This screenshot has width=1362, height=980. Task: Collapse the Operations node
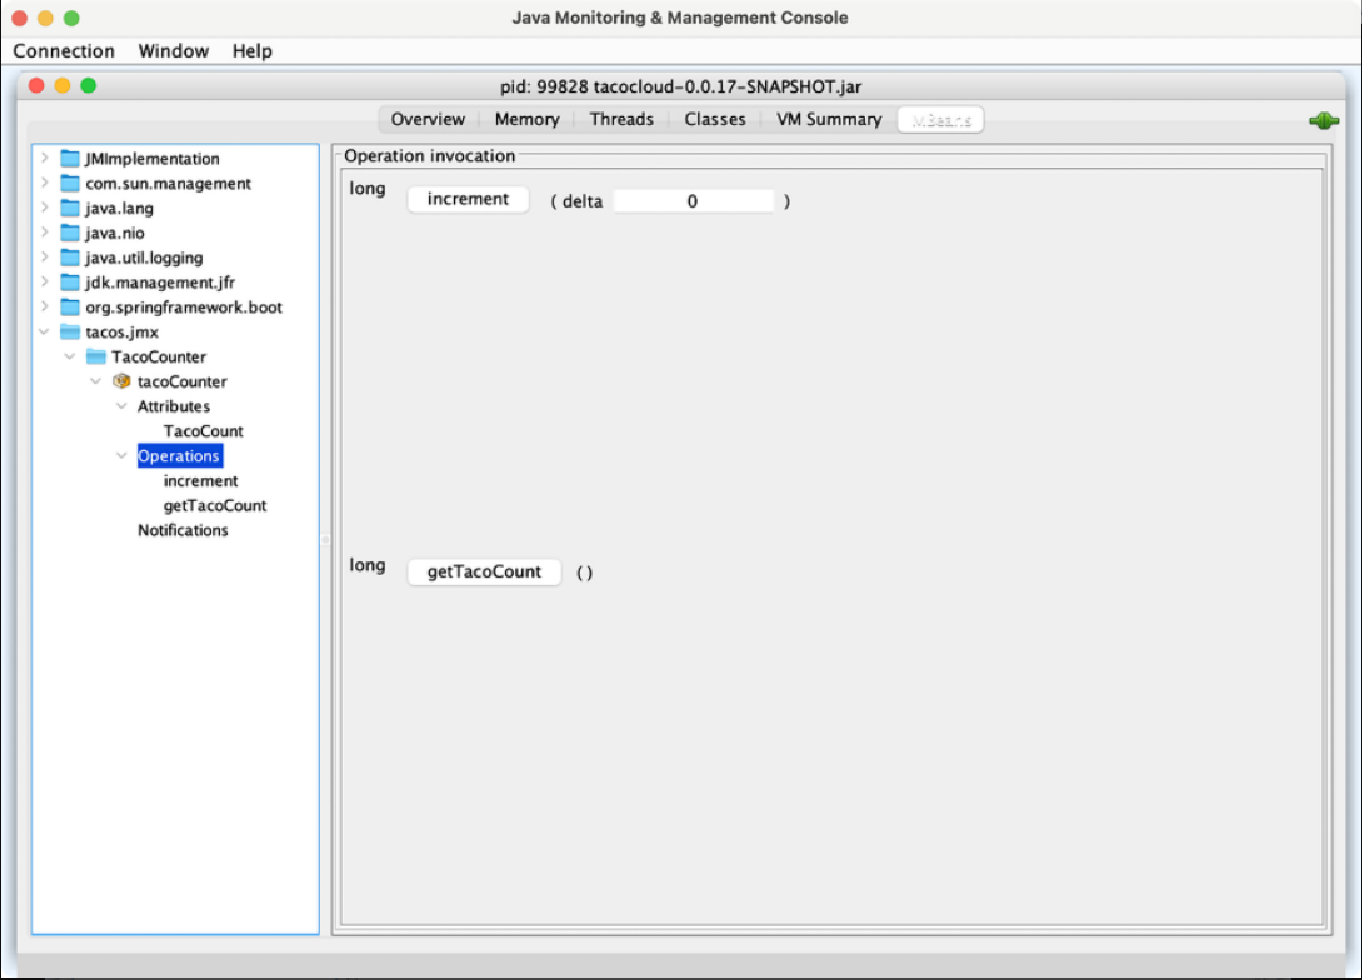(x=122, y=456)
